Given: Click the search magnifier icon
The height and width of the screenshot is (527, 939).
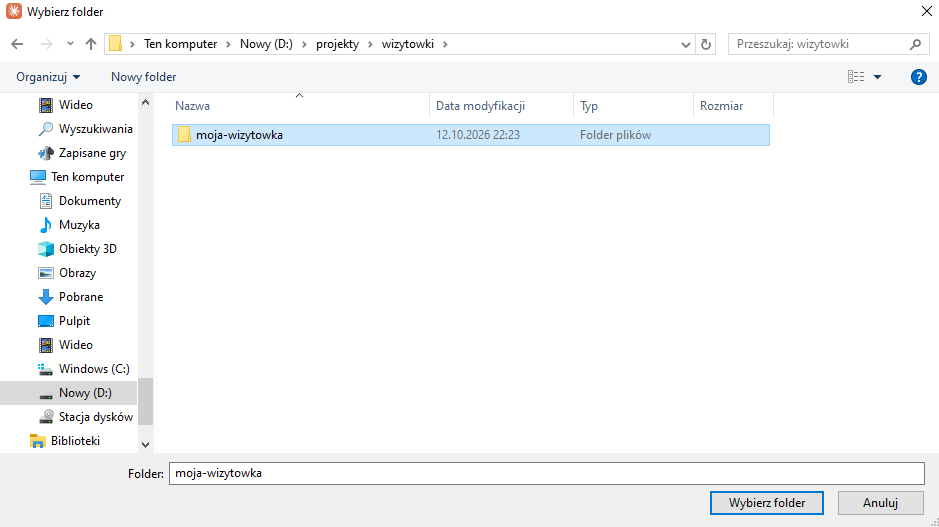Looking at the screenshot, I should pos(915,44).
